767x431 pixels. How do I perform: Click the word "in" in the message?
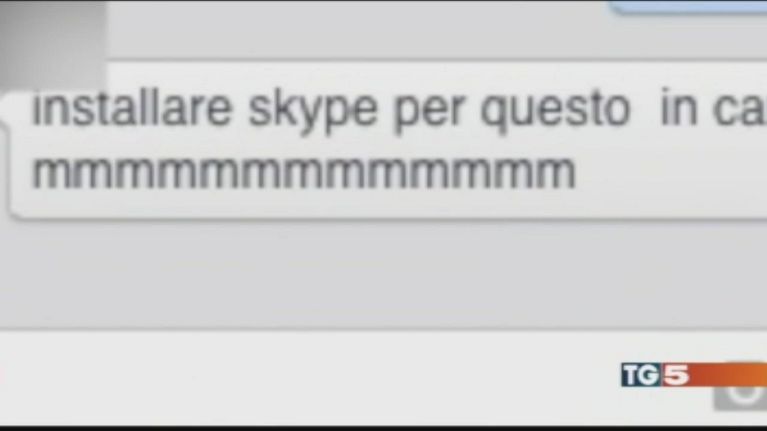(x=679, y=111)
